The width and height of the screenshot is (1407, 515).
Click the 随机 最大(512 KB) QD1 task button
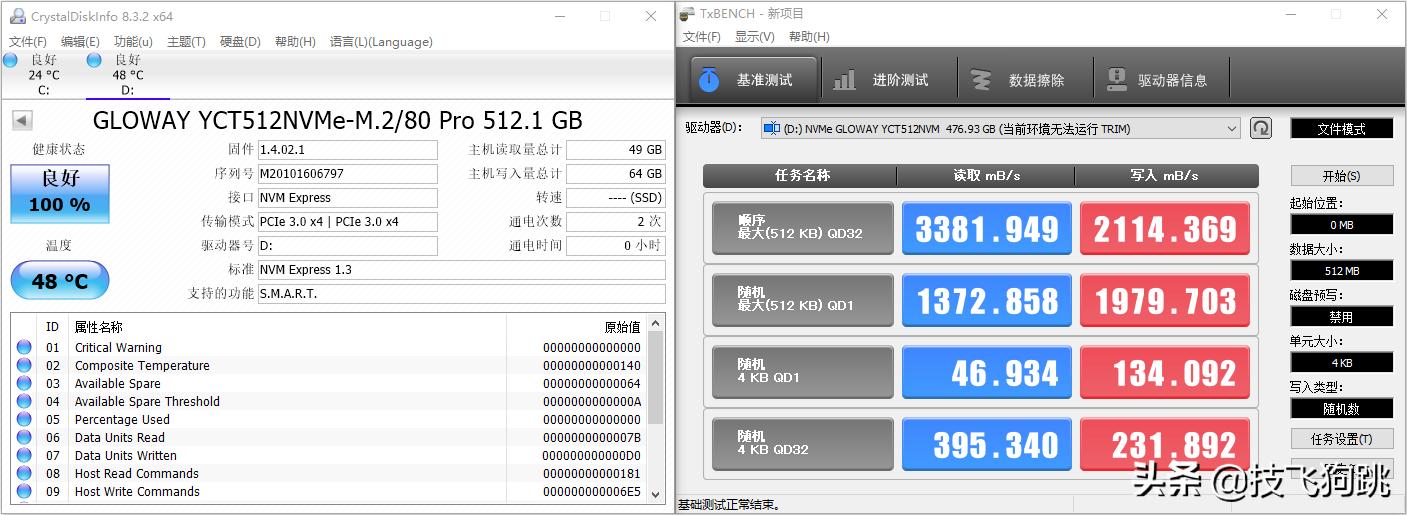click(802, 300)
